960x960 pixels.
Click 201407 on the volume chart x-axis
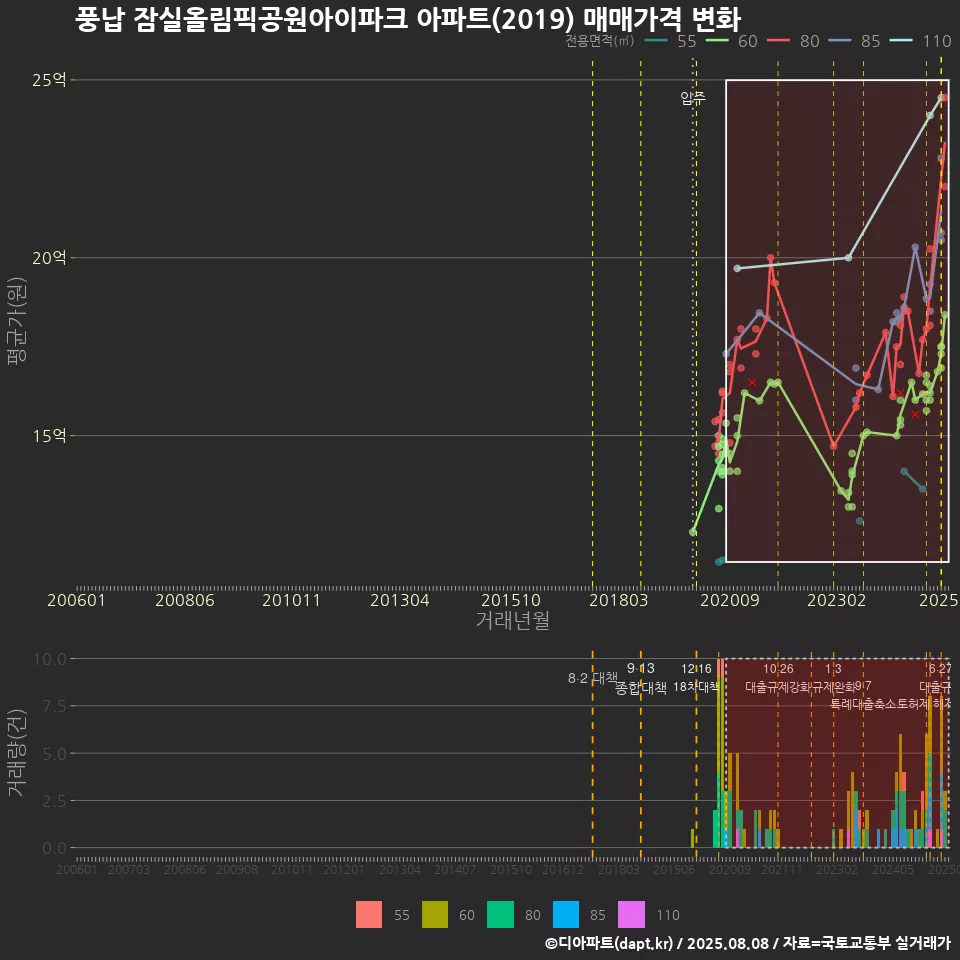point(454,869)
